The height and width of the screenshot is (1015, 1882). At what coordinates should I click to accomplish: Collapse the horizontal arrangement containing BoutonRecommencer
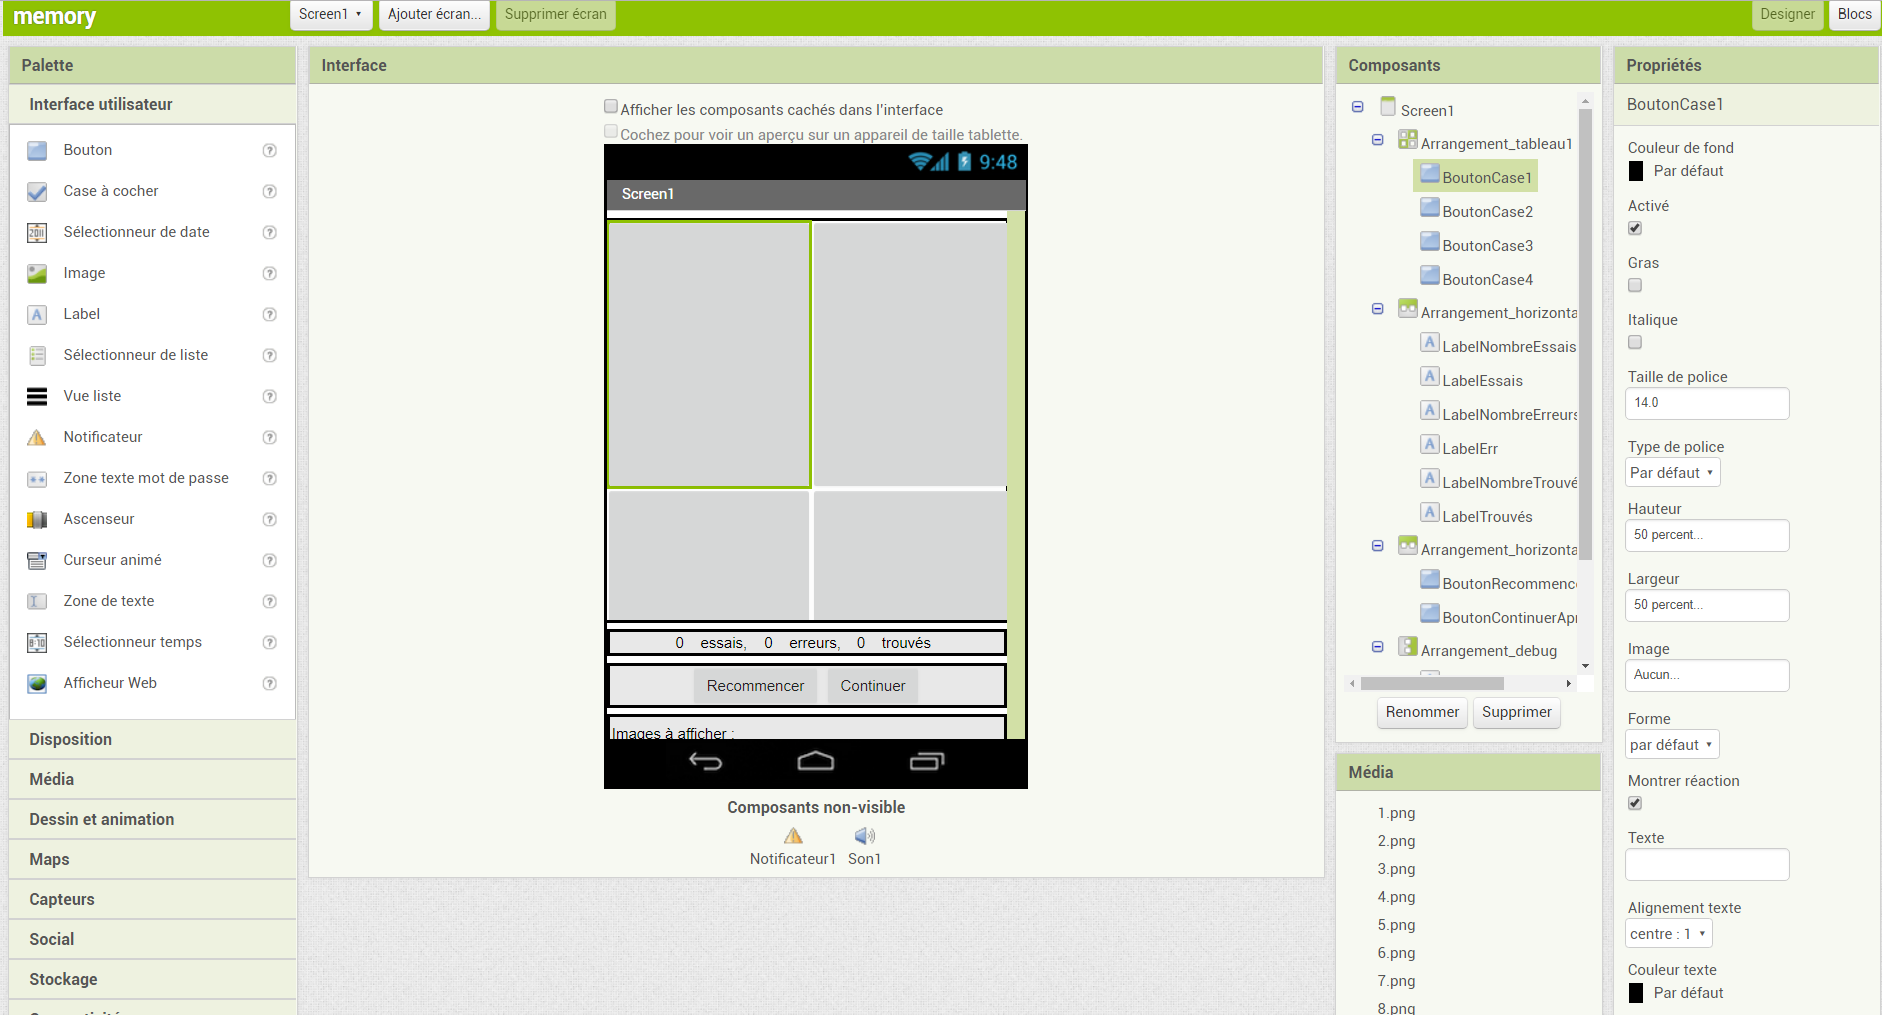pos(1377,546)
